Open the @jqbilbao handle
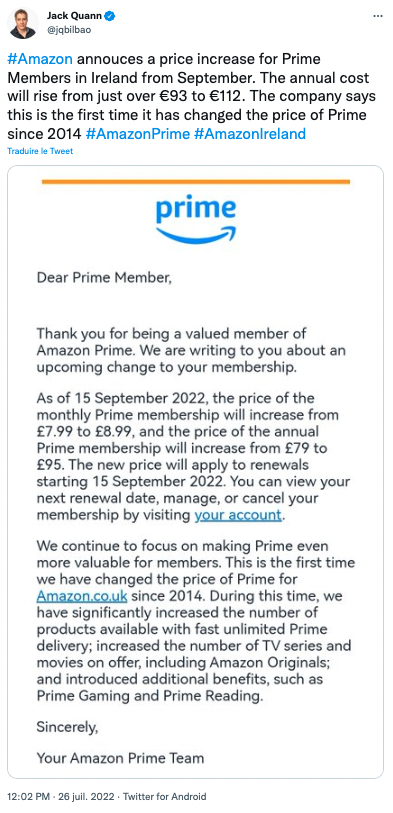The width and height of the screenshot is (393, 813). pos(68,30)
